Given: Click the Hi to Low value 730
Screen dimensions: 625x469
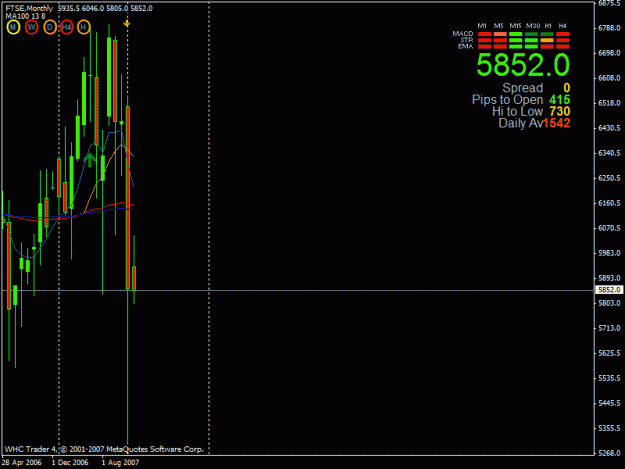Looking at the screenshot, I should [x=560, y=112].
